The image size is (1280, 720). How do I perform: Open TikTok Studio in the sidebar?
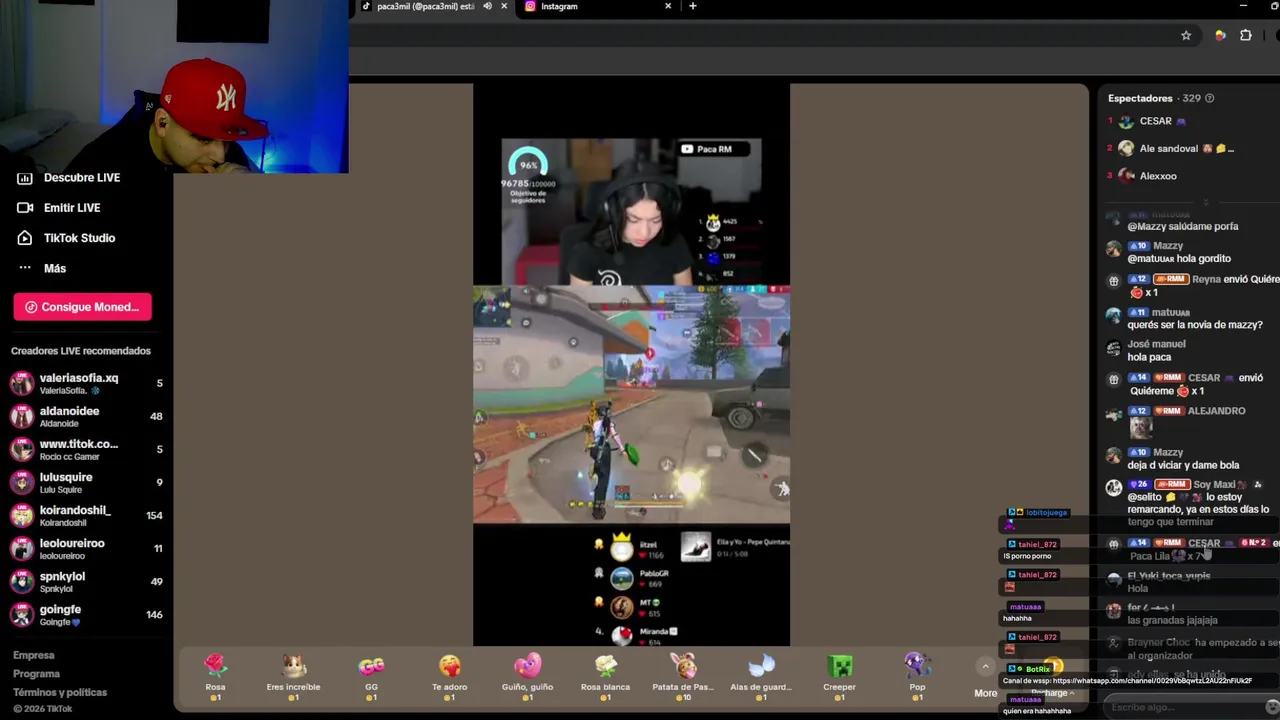click(x=67, y=238)
